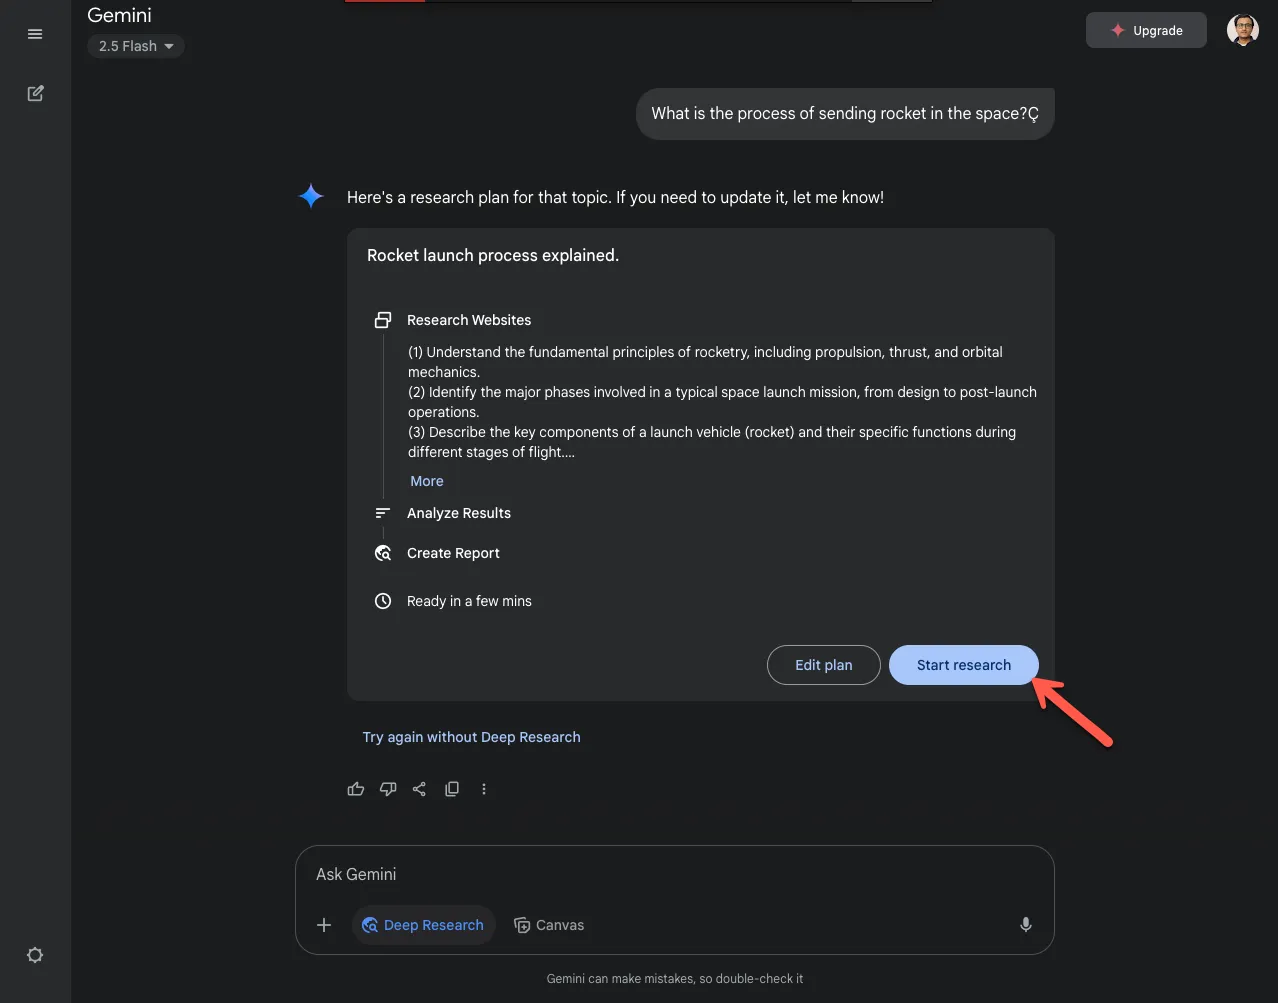The width and height of the screenshot is (1278, 1003).
Task: Click the Analyze Results step icon
Action: click(x=383, y=513)
